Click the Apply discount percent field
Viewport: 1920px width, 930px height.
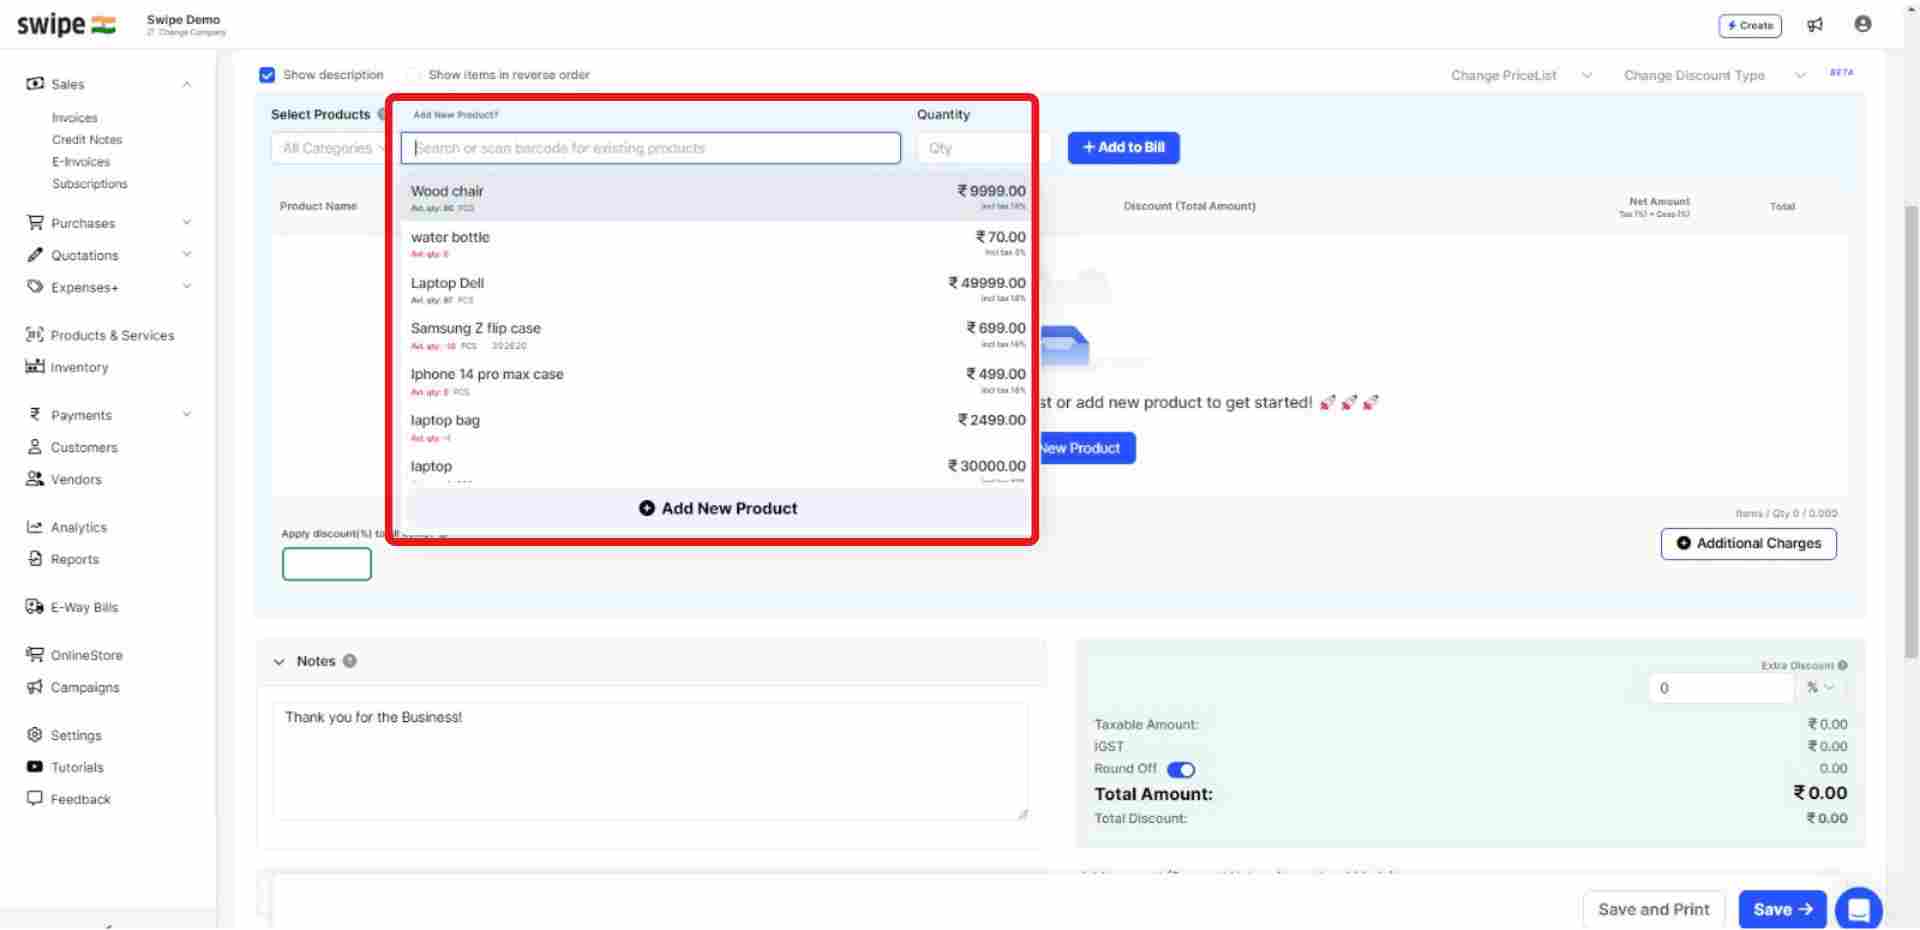point(326,564)
